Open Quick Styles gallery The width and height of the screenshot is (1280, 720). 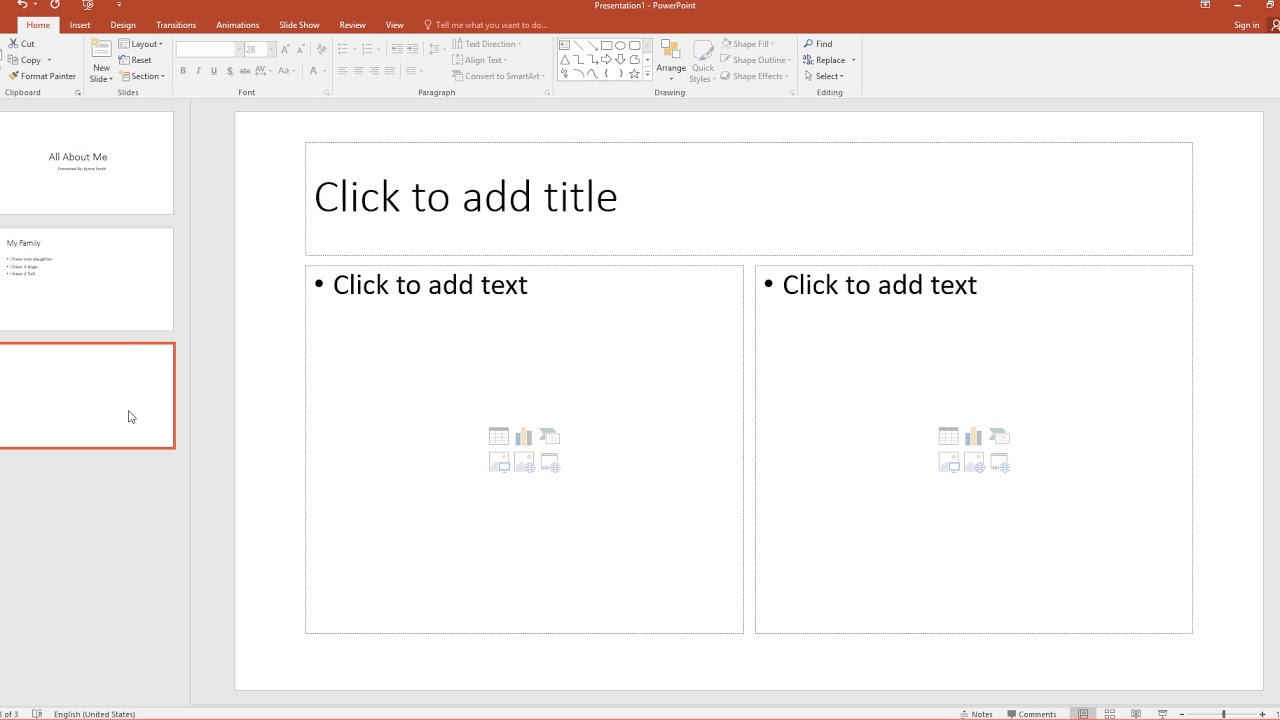pyautogui.click(x=702, y=62)
